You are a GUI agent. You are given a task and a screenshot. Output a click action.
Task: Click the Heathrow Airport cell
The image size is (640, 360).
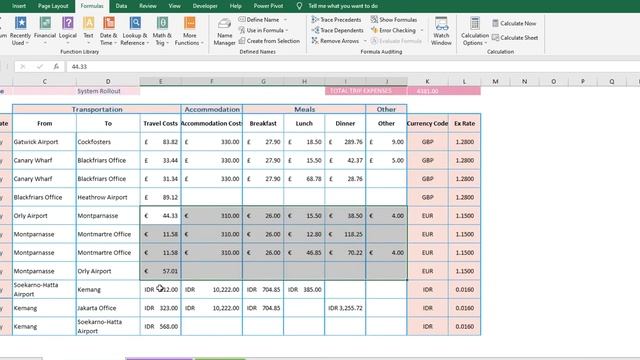(108, 197)
